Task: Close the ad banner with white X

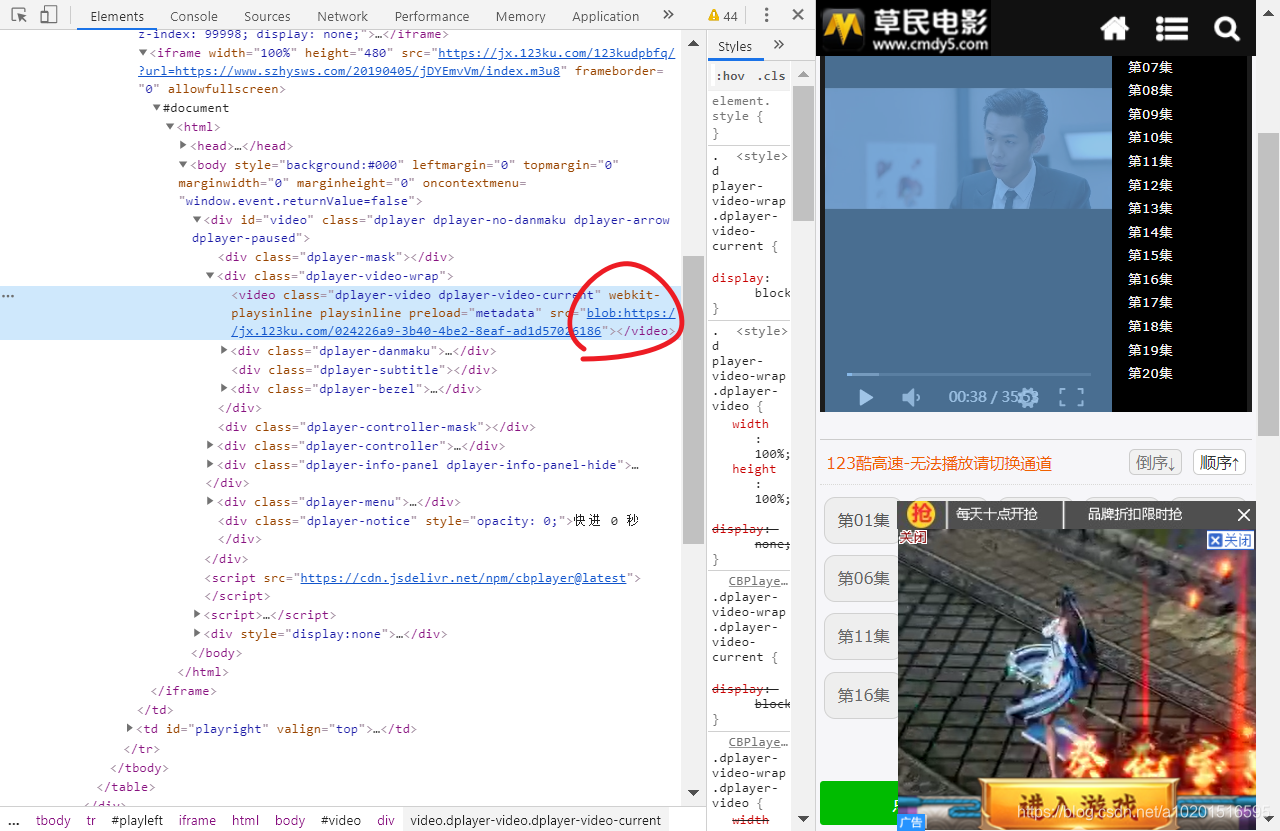Action: coord(1243,515)
